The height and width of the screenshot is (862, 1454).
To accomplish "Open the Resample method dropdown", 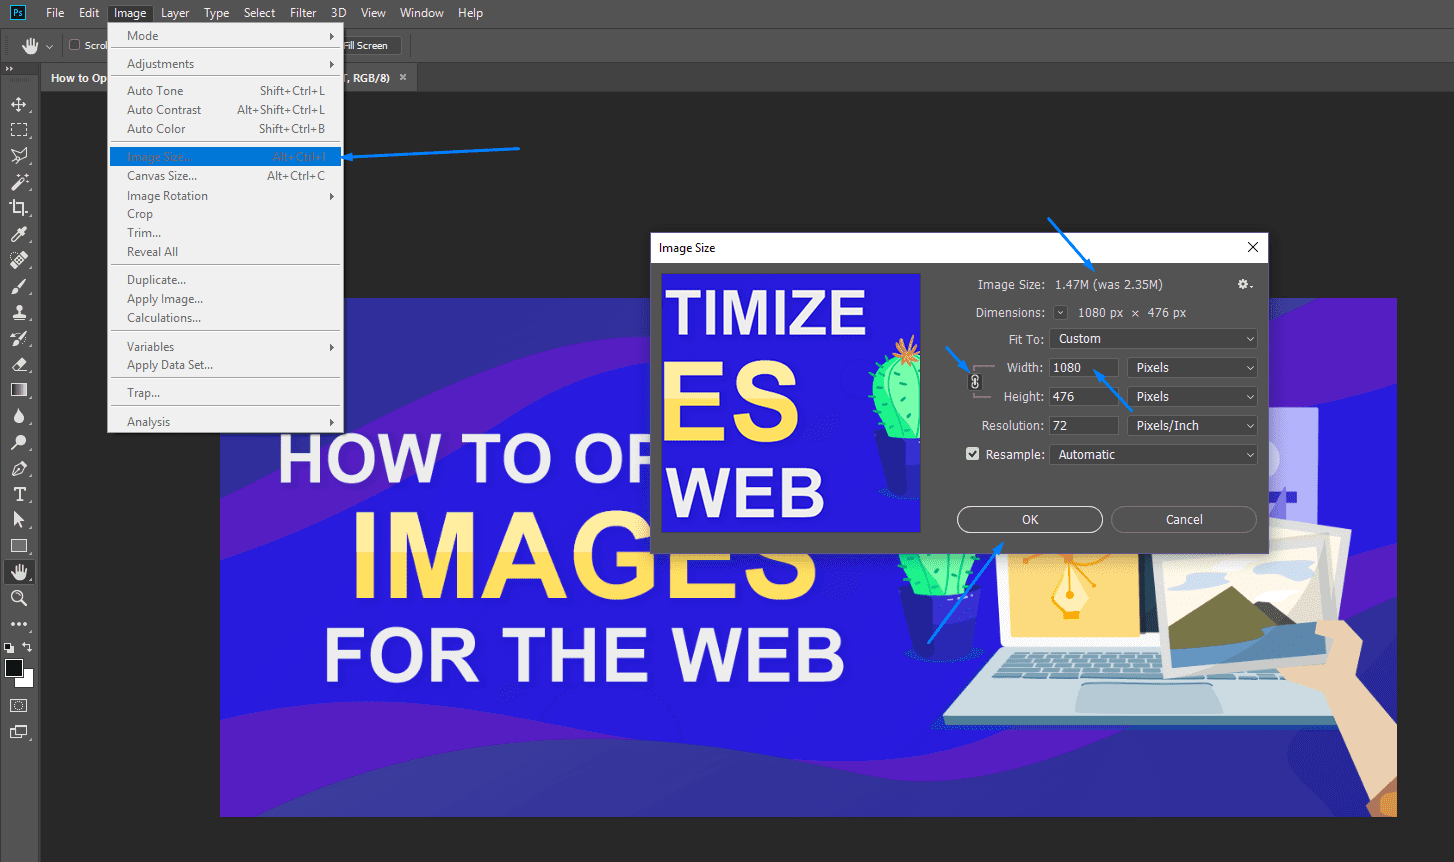I will [x=1153, y=455].
